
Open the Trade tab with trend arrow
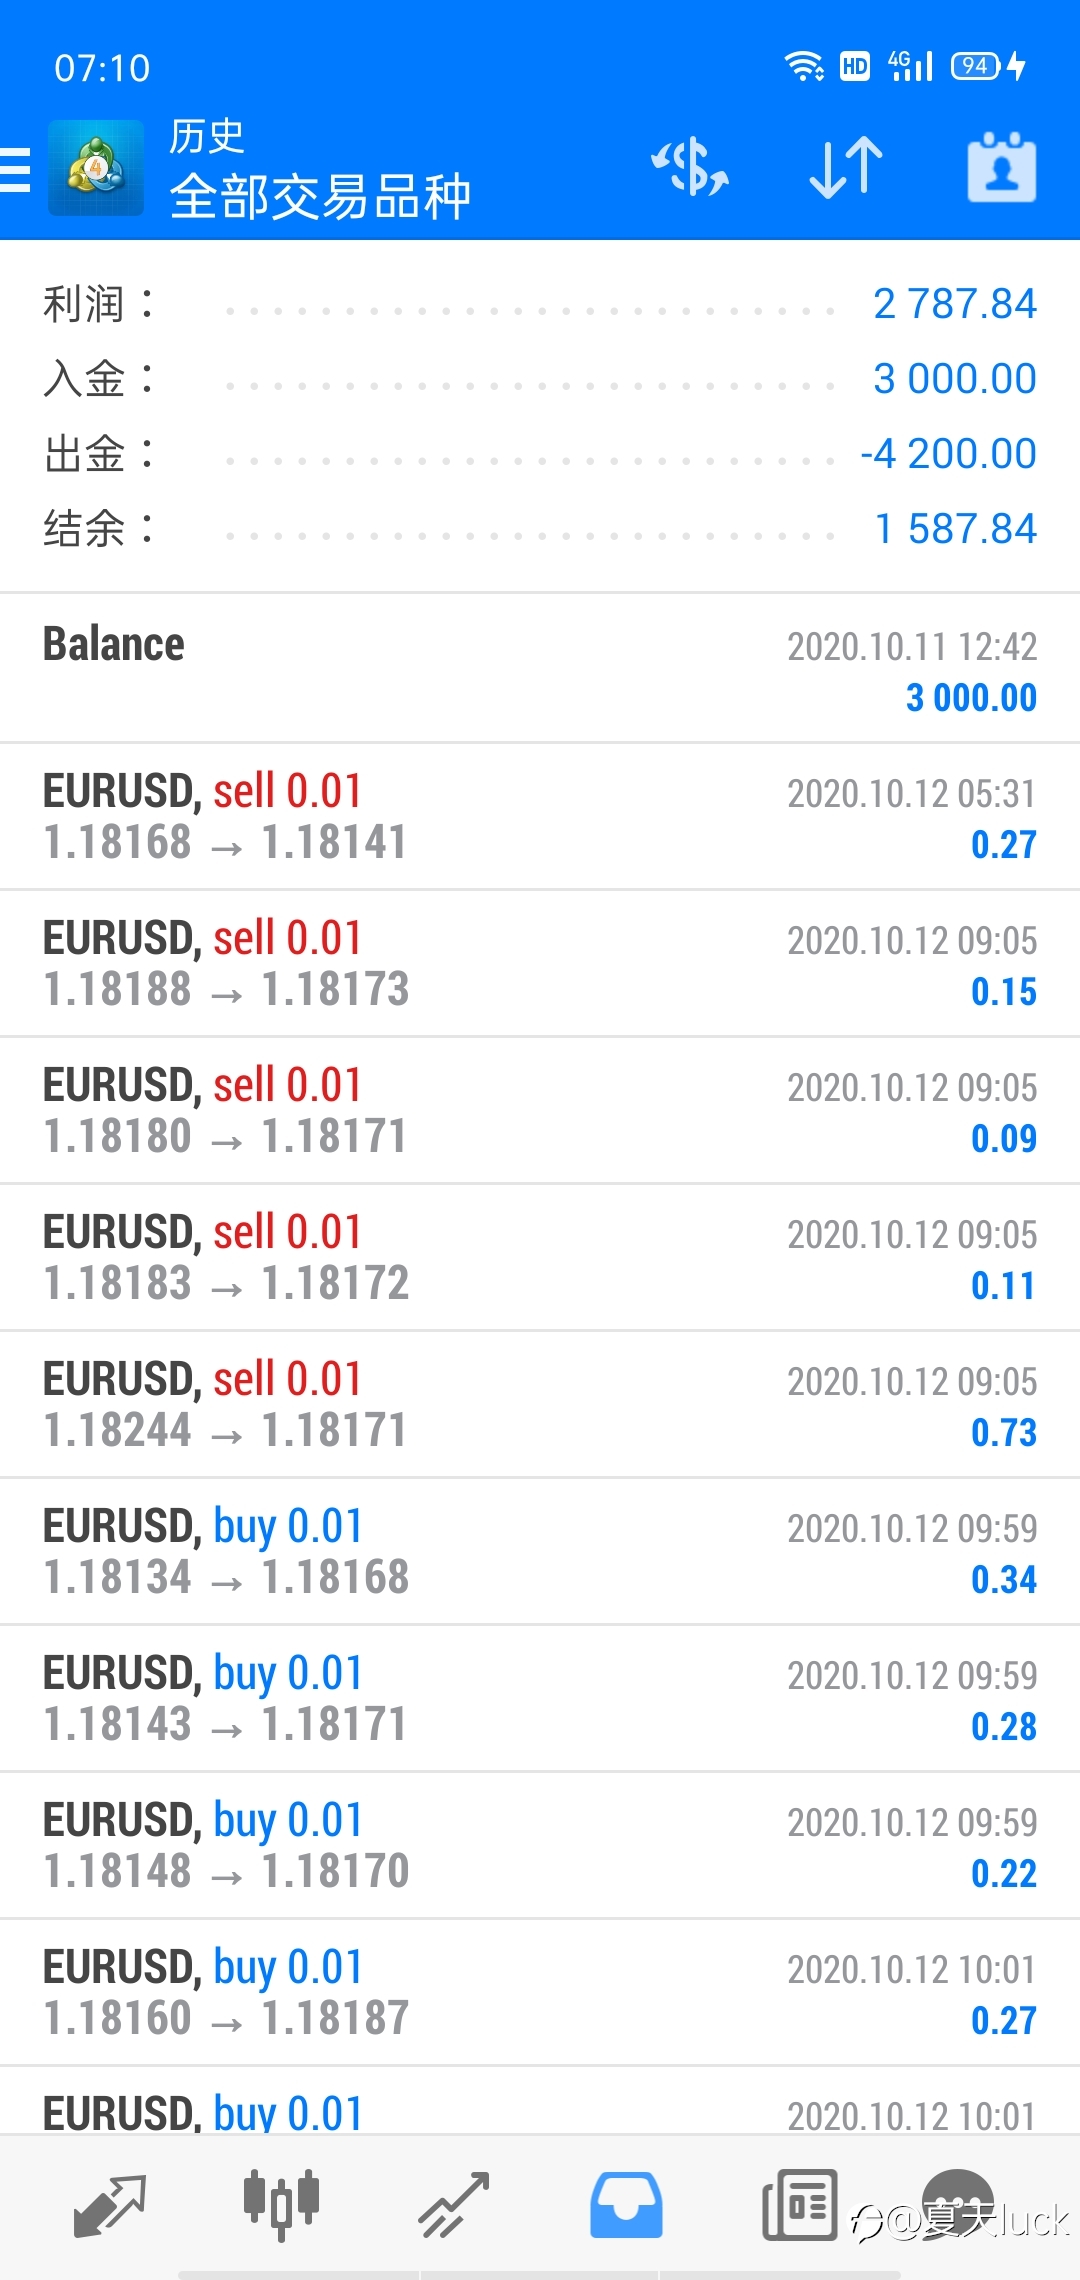point(454,2204)
